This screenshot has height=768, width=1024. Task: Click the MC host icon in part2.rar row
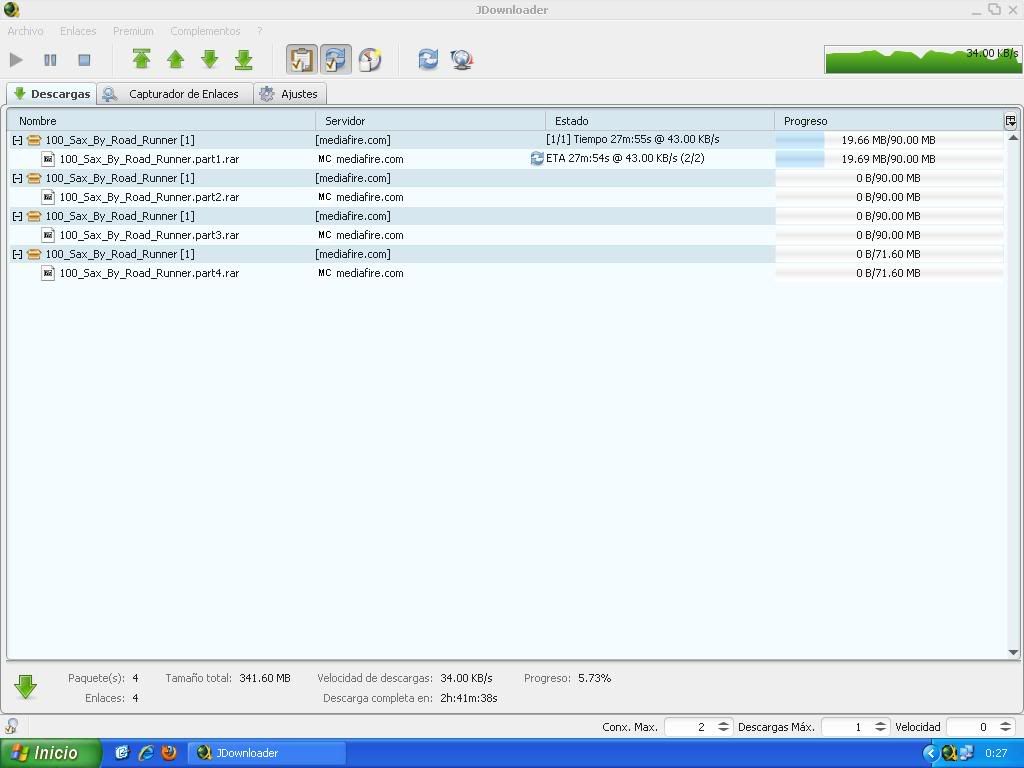click(325, 197)
